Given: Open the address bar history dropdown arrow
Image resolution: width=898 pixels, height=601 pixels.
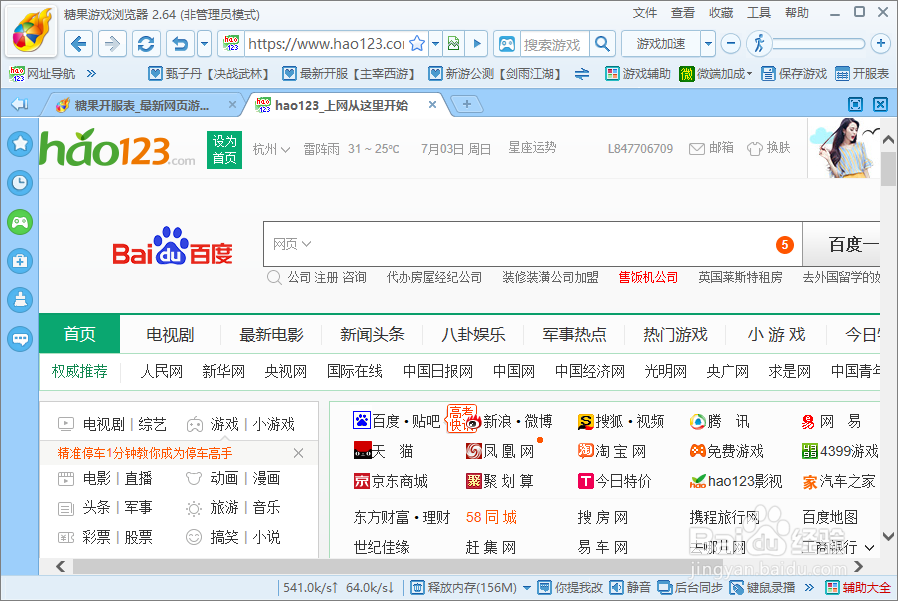Looking at the screenshot, I should pos(435,44).
